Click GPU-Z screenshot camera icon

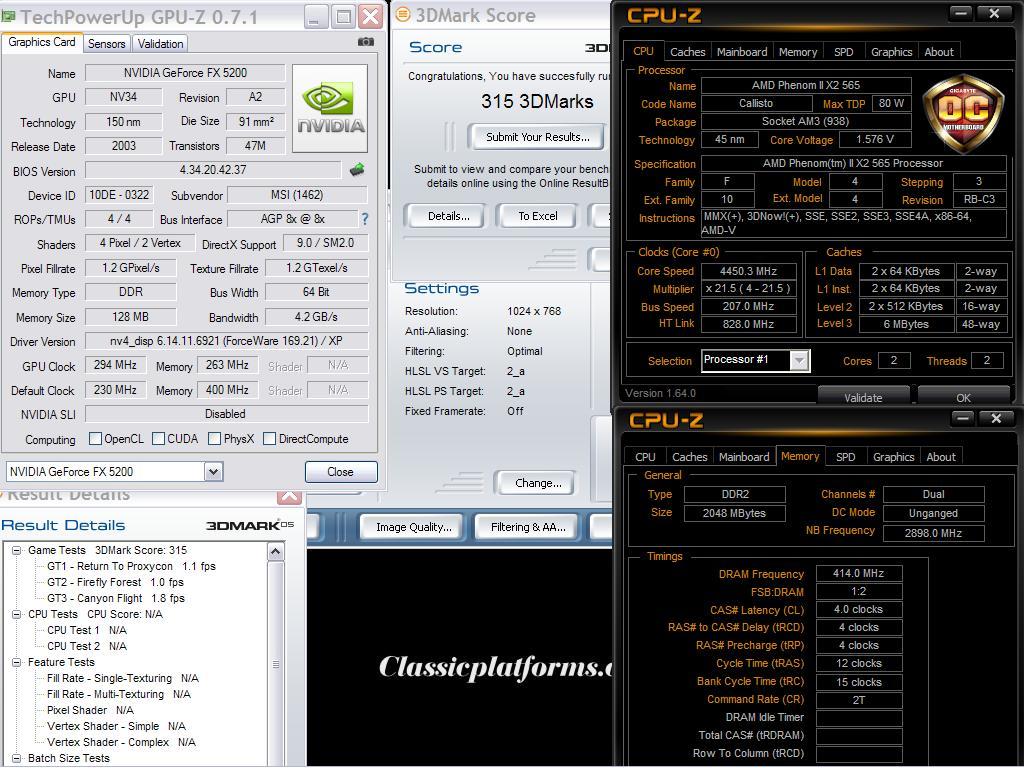coord(366,42)
